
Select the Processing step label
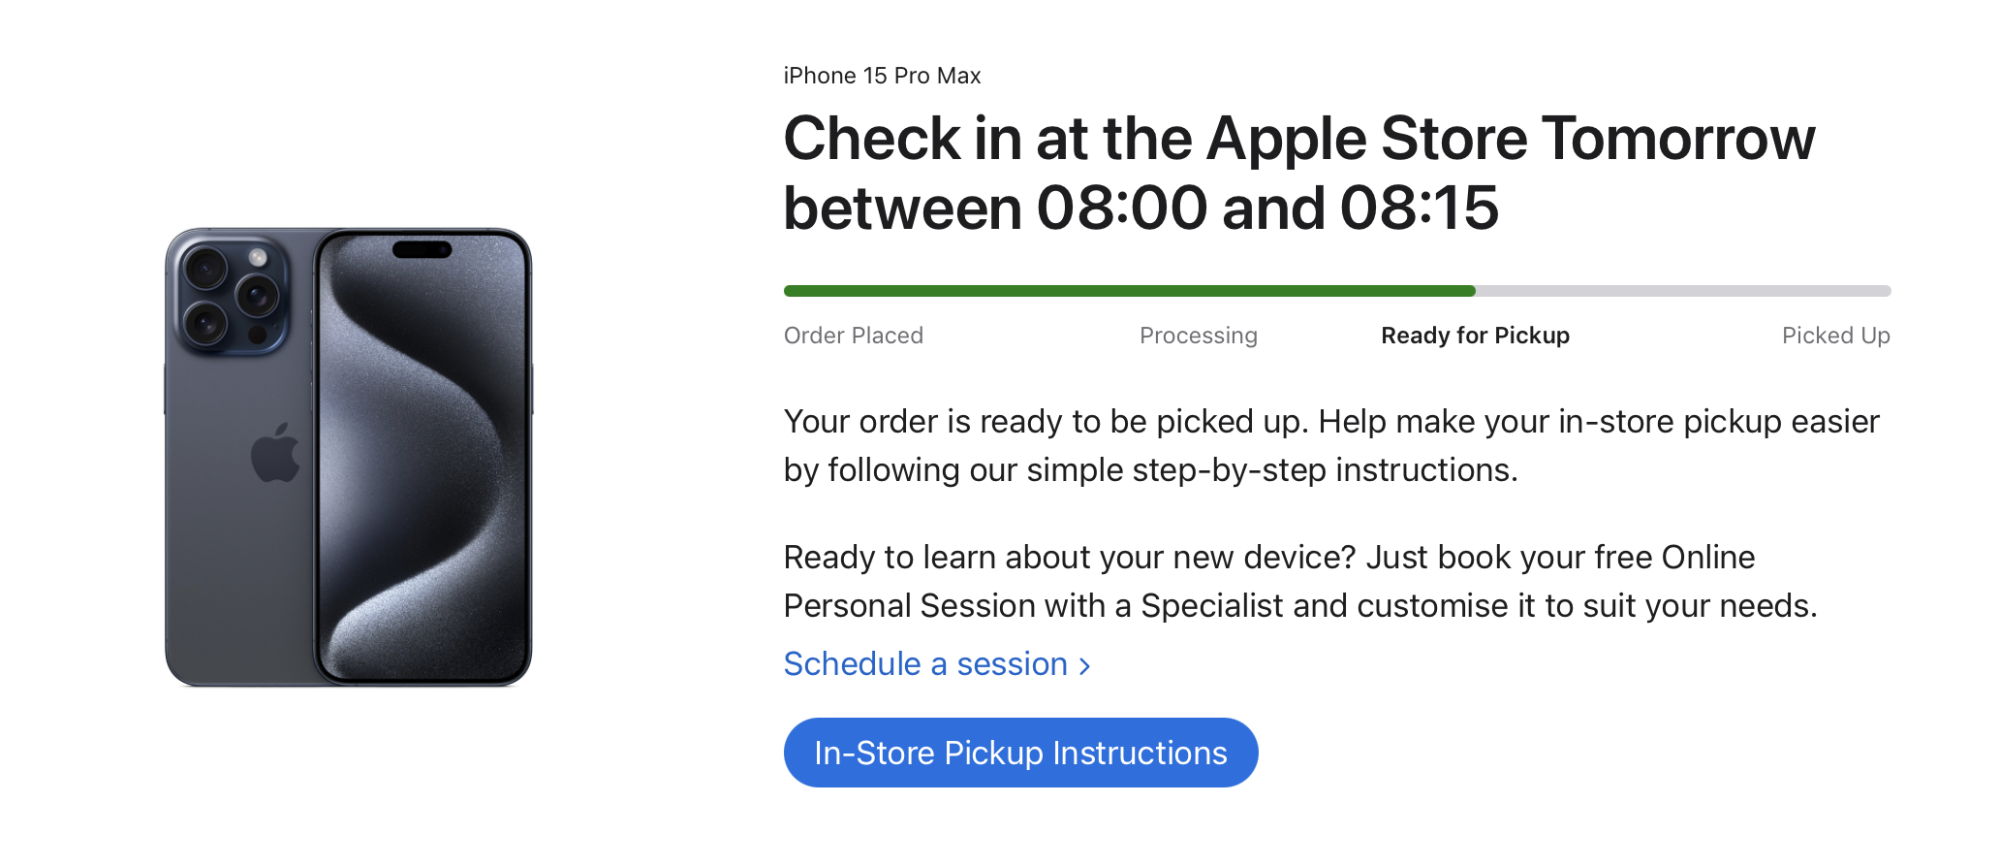(1198, 336)
